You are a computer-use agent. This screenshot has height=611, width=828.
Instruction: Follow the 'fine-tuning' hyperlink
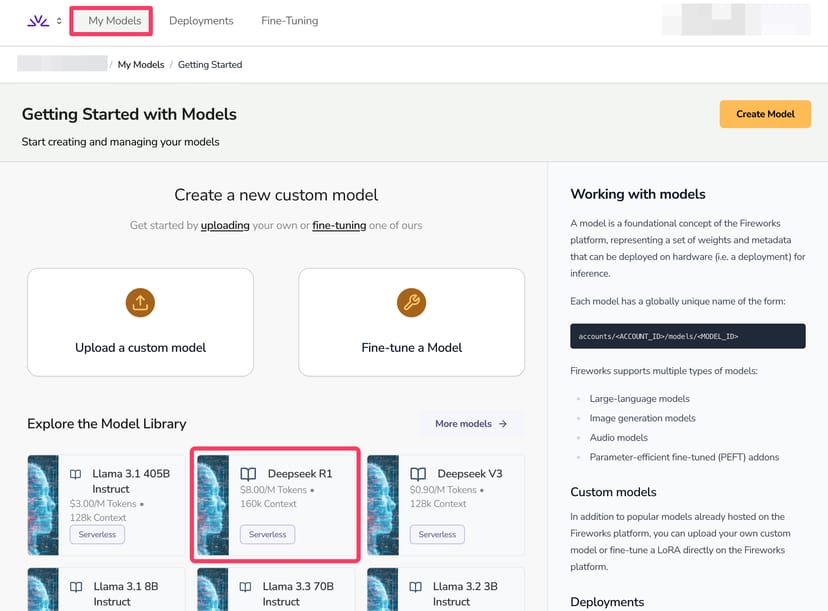(339, 225)
